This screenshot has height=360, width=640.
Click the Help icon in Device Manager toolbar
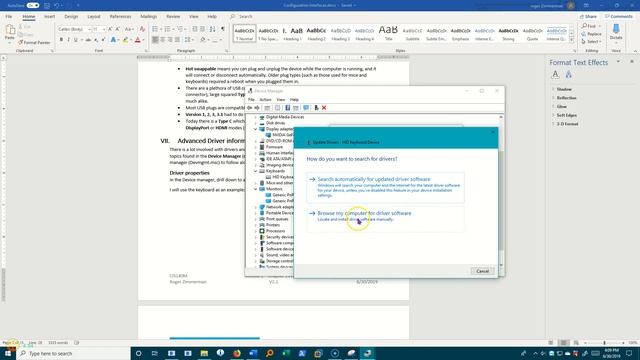click(x=287, y=108)
